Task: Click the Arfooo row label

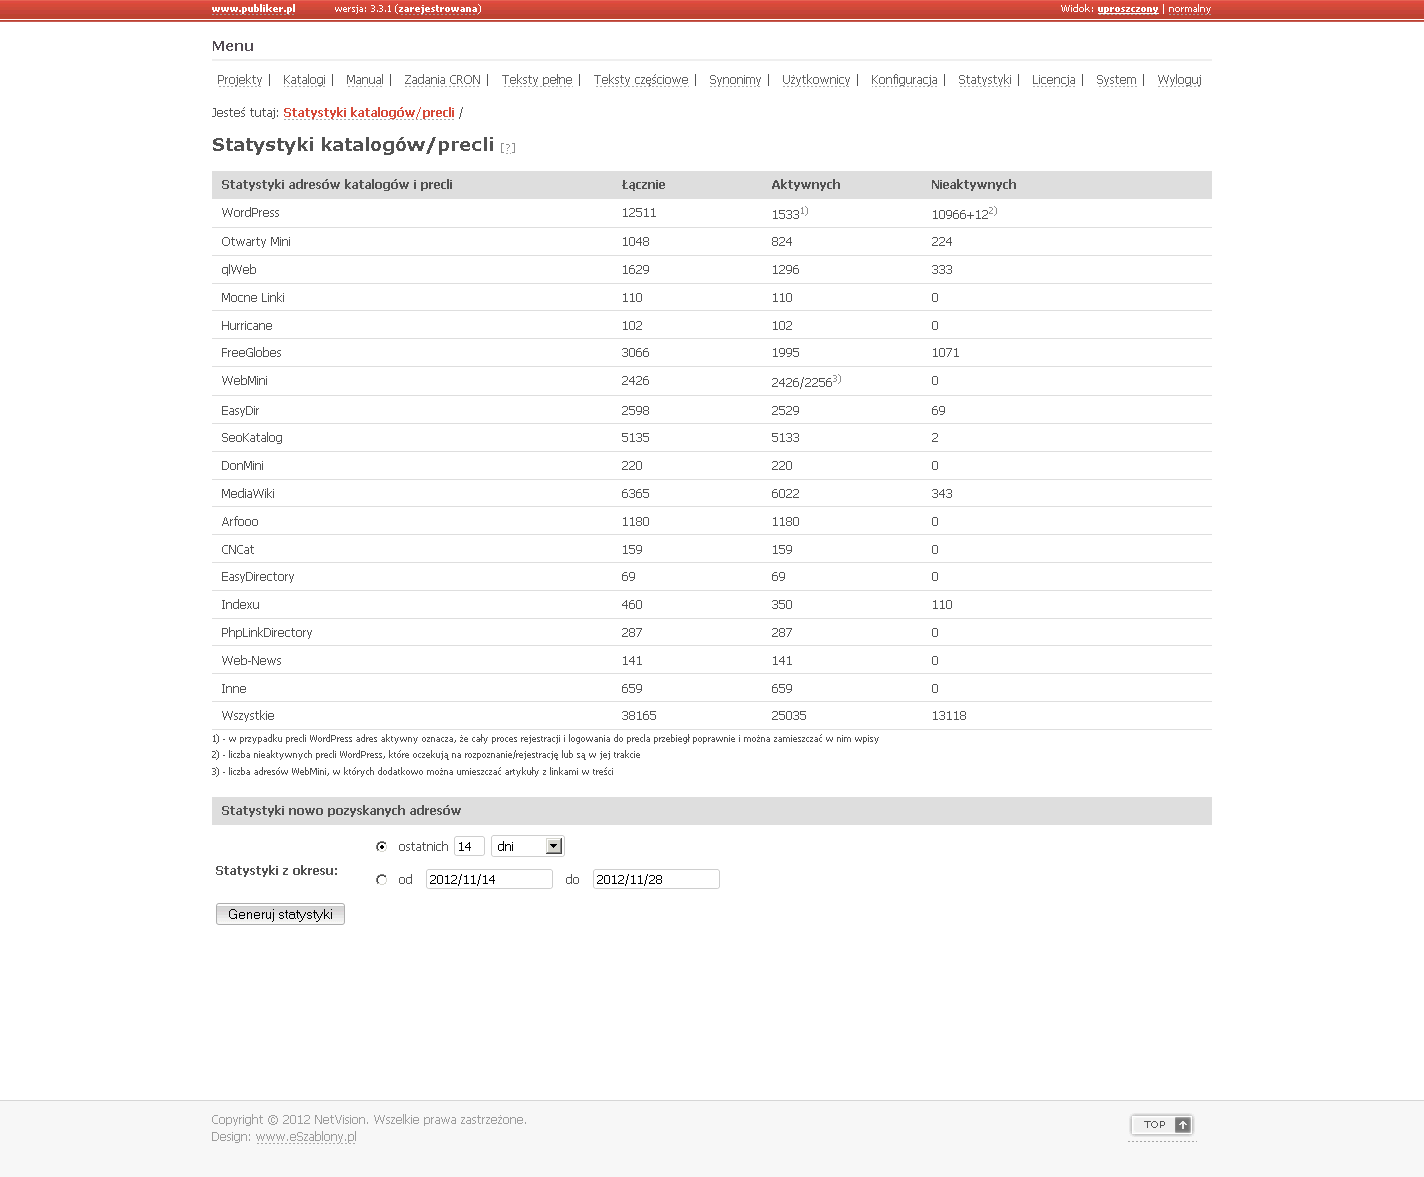Action: (240, 522)
